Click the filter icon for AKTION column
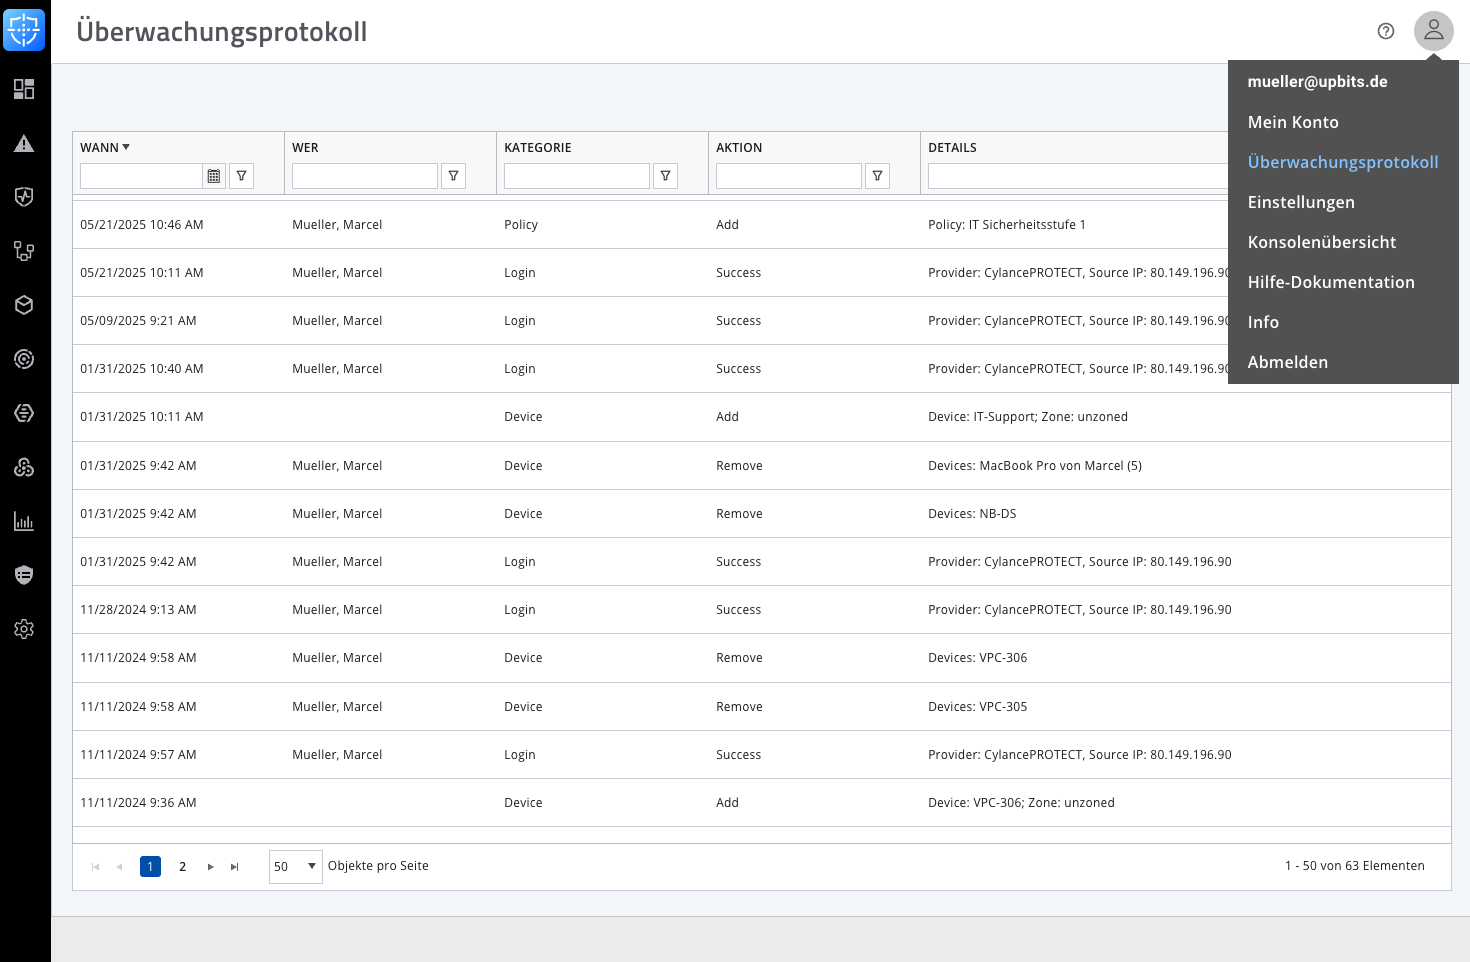The height and width of the screenshot is (962, 1470). (878, 176)
